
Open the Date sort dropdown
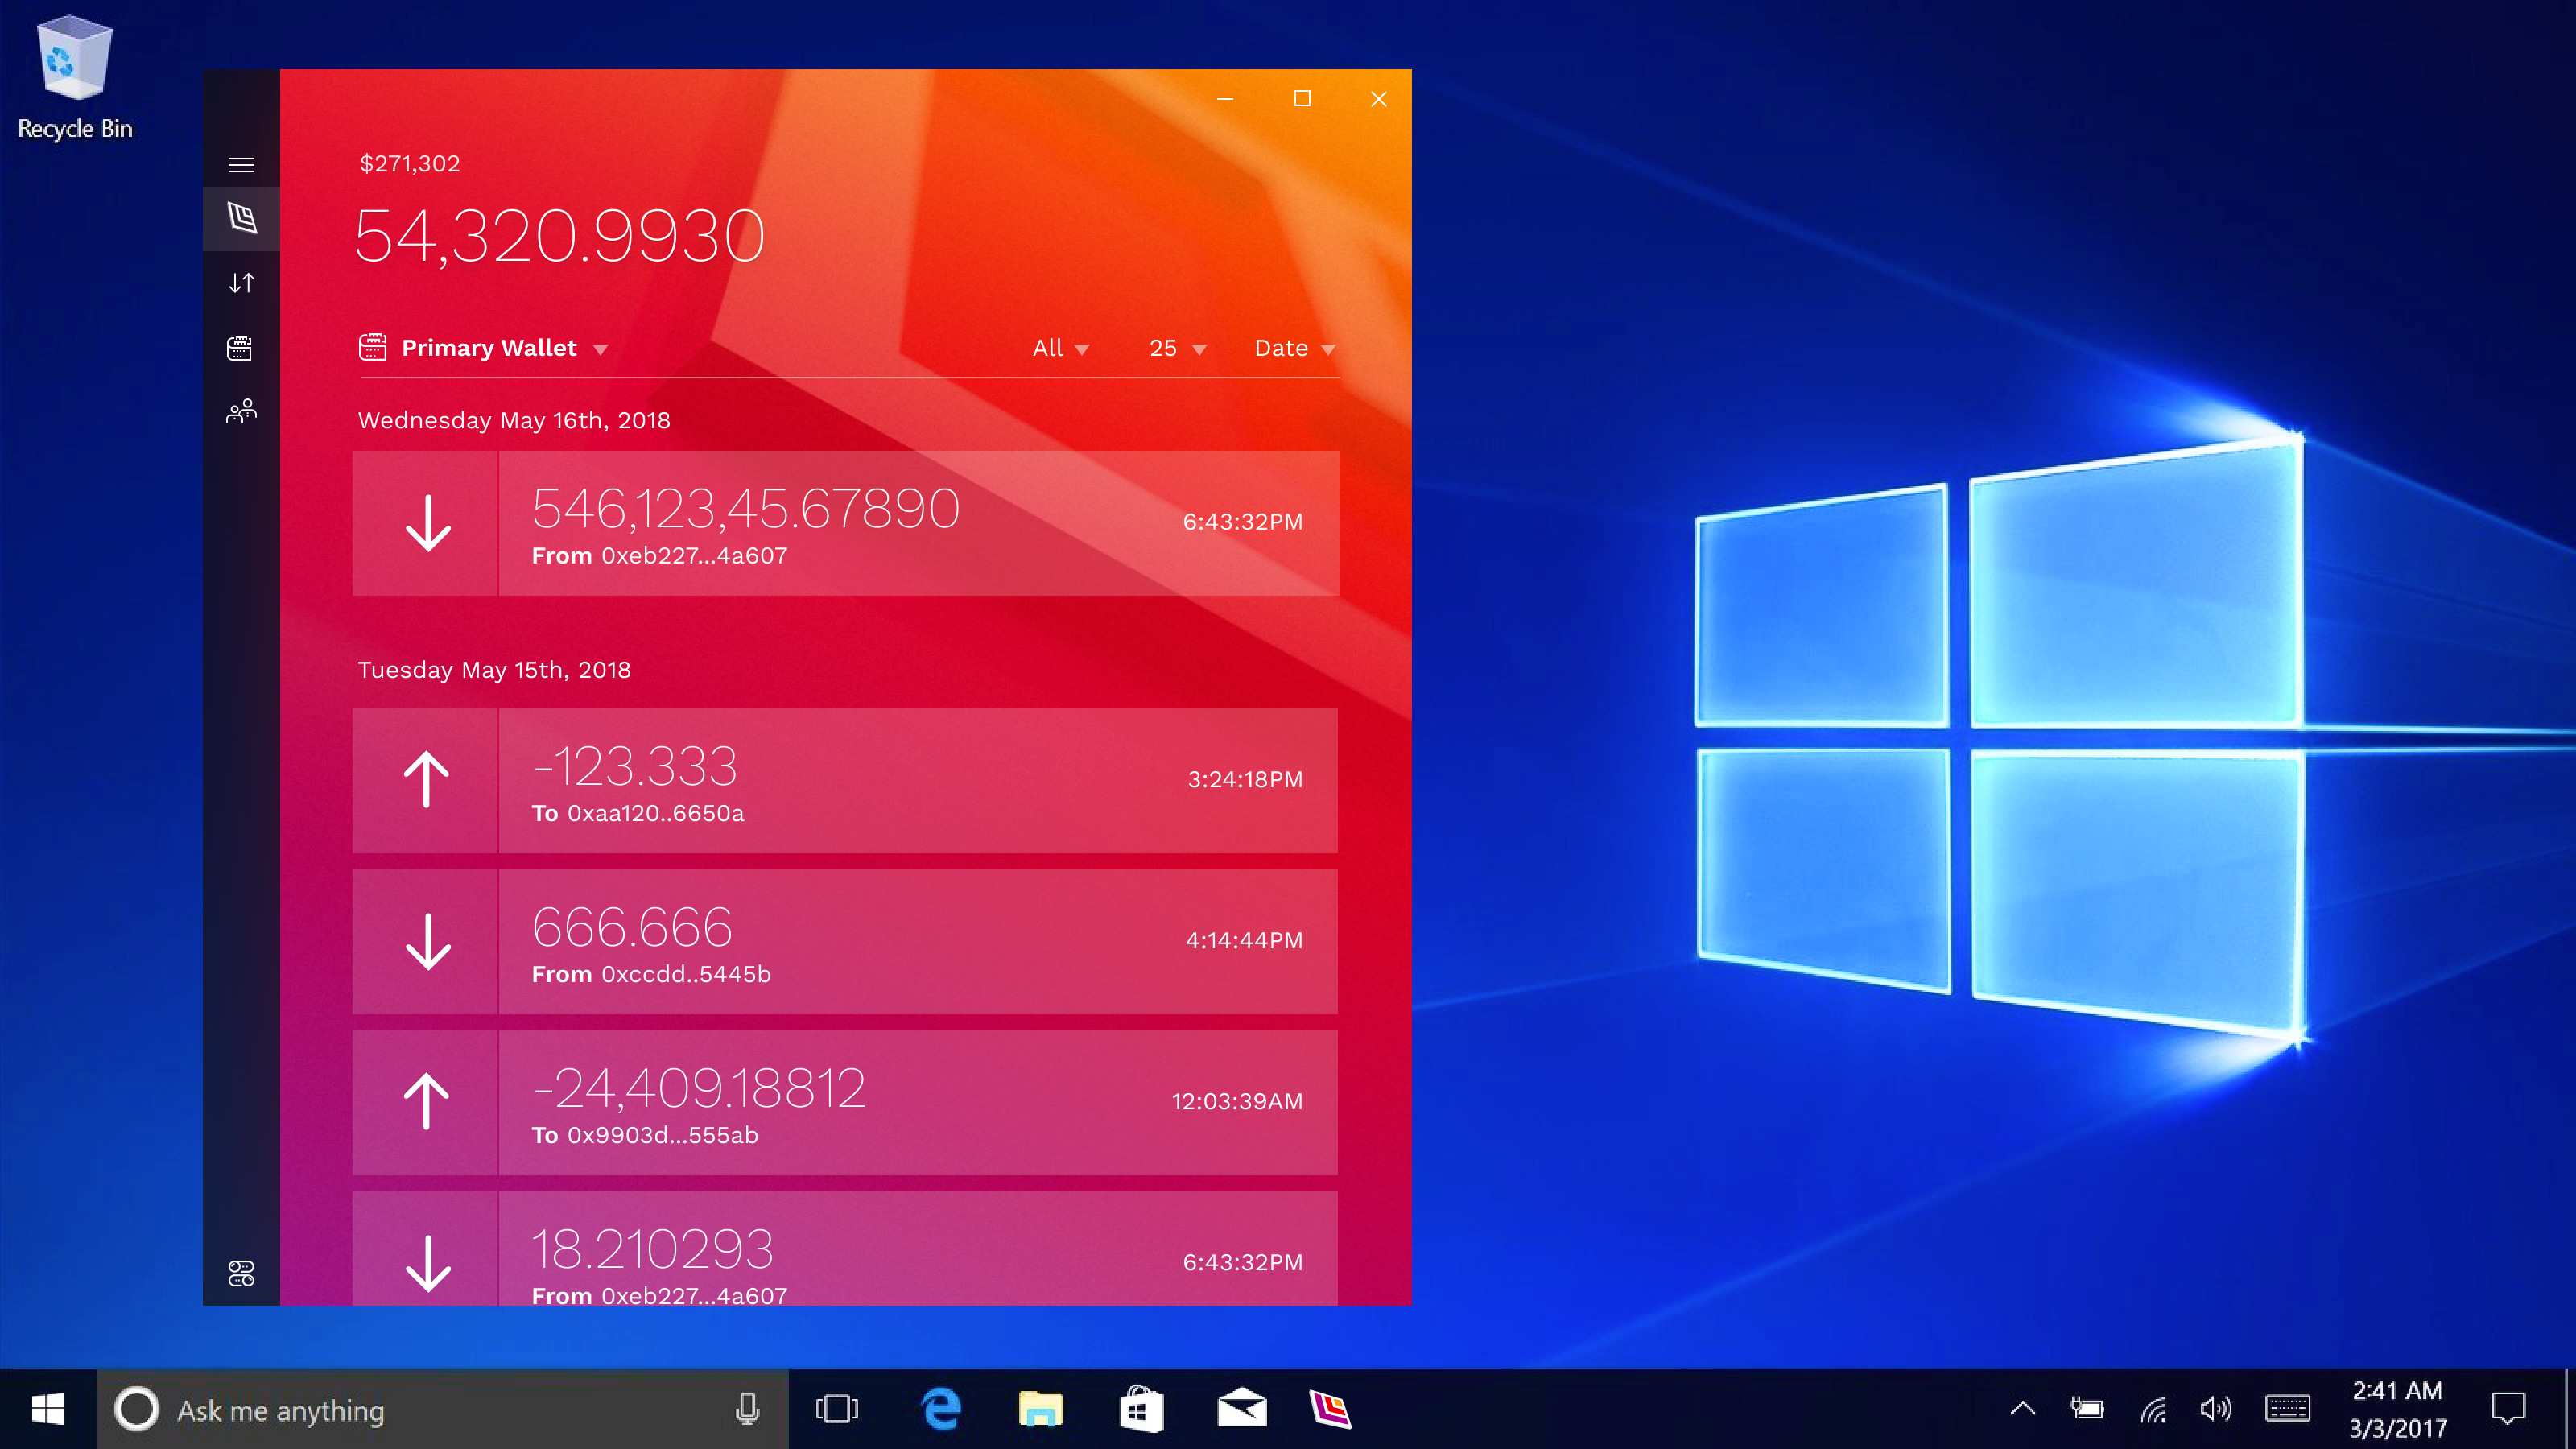pyautogui.click(x=1295, y=348)
